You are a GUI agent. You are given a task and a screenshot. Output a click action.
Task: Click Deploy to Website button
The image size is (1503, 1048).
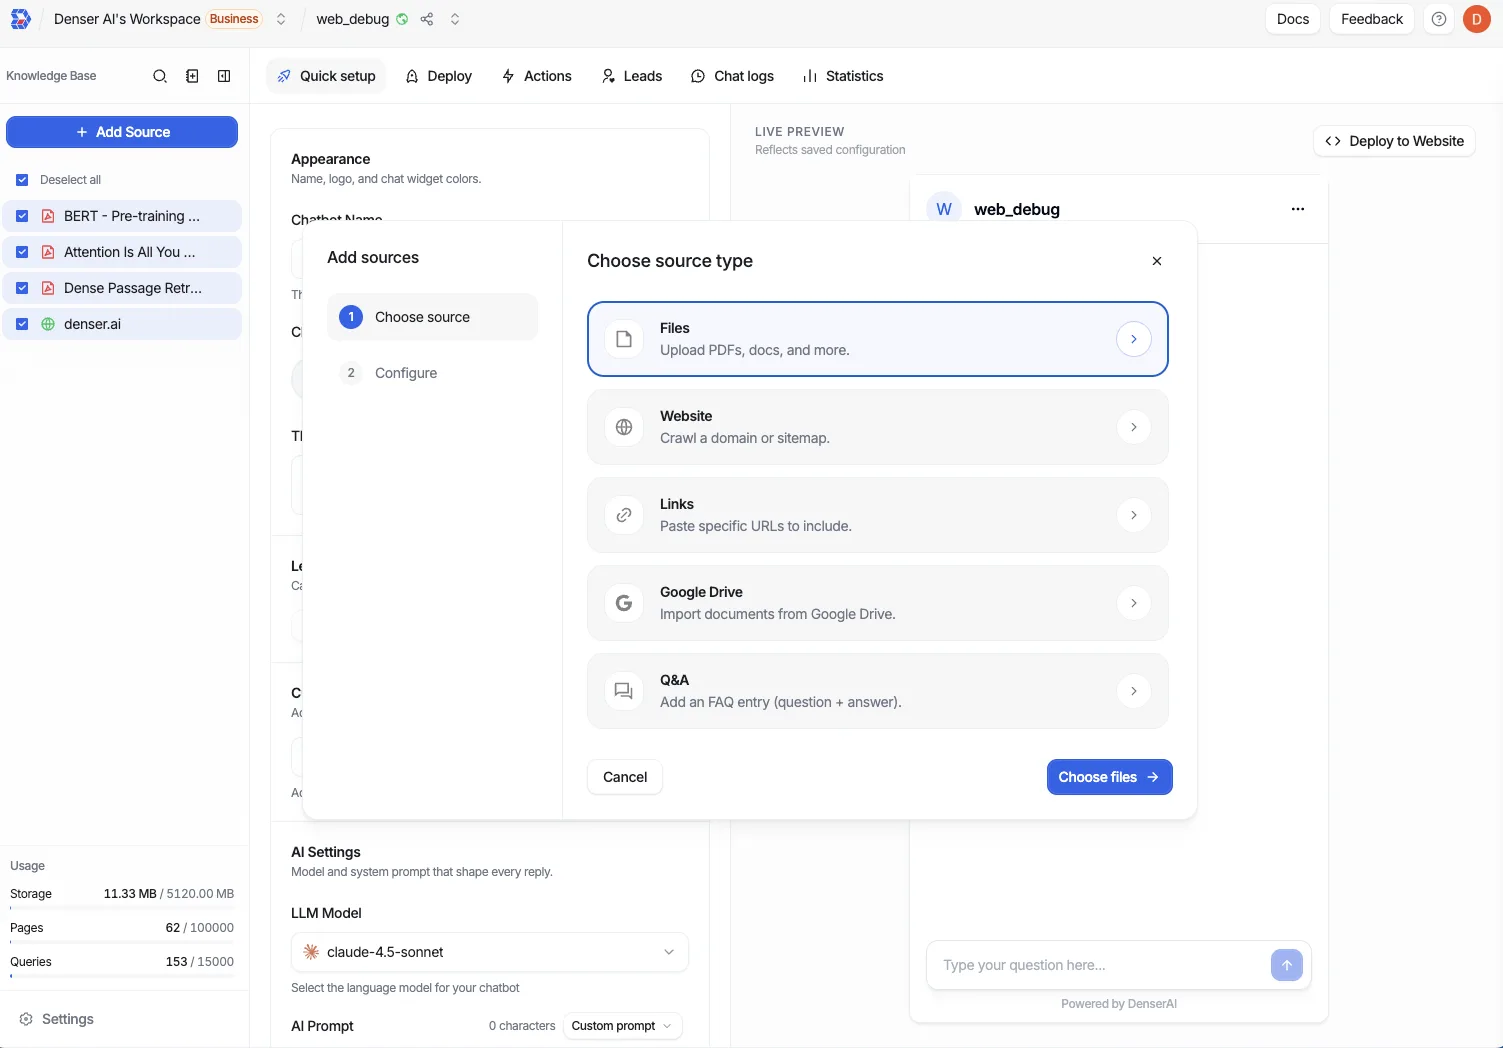click(x=1394, y=141)
